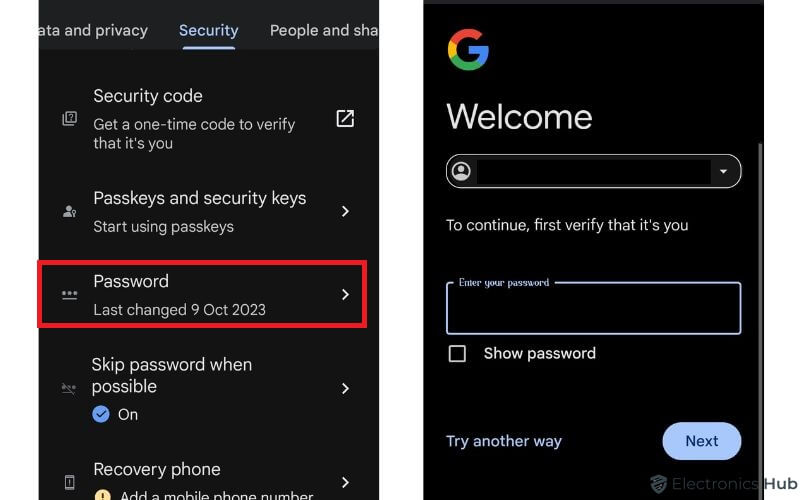The image size is (800, 500).
Task: Click the Security code item icon
Action: (x=69, y=119)
